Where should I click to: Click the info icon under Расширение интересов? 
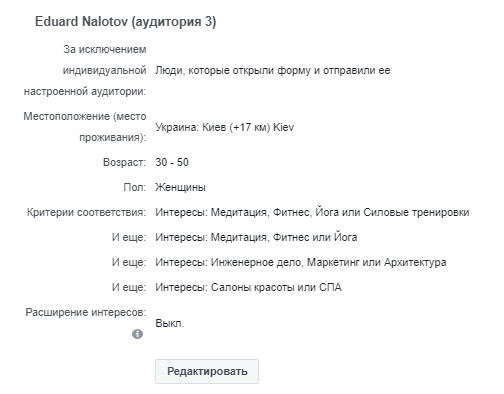[x=137, y=334]
